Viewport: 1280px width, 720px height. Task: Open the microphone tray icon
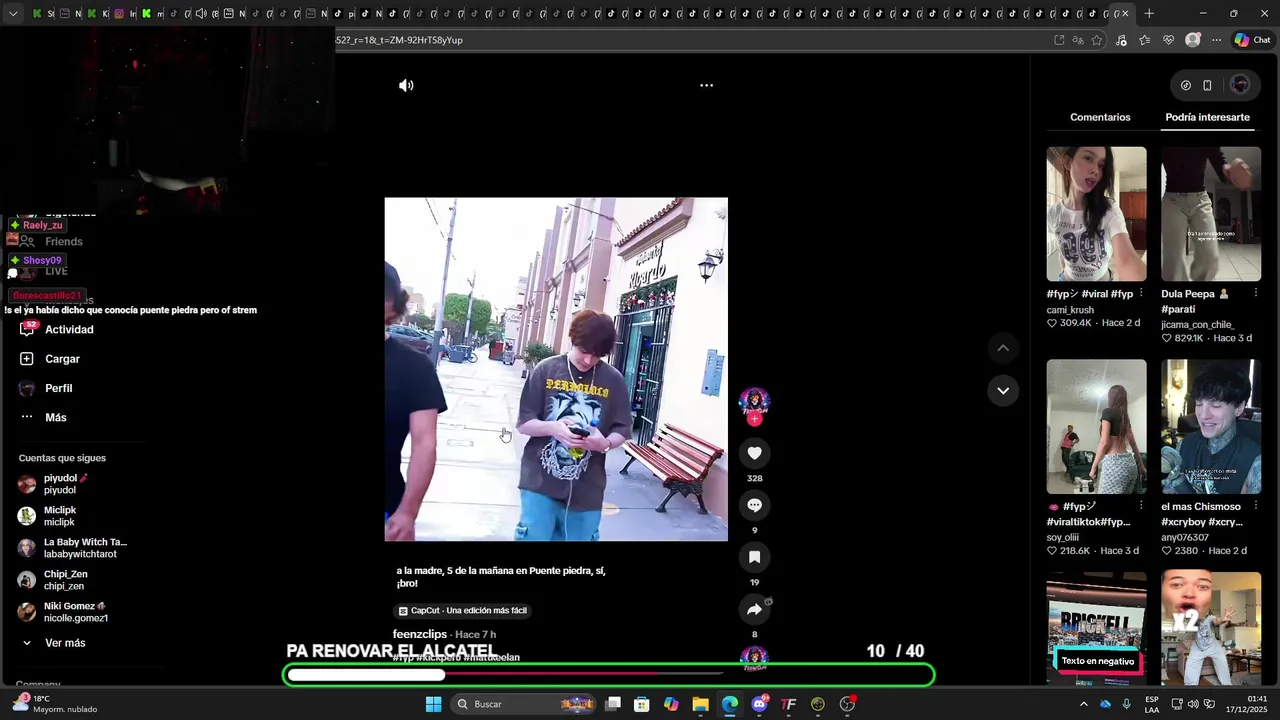click(1127, 704)
